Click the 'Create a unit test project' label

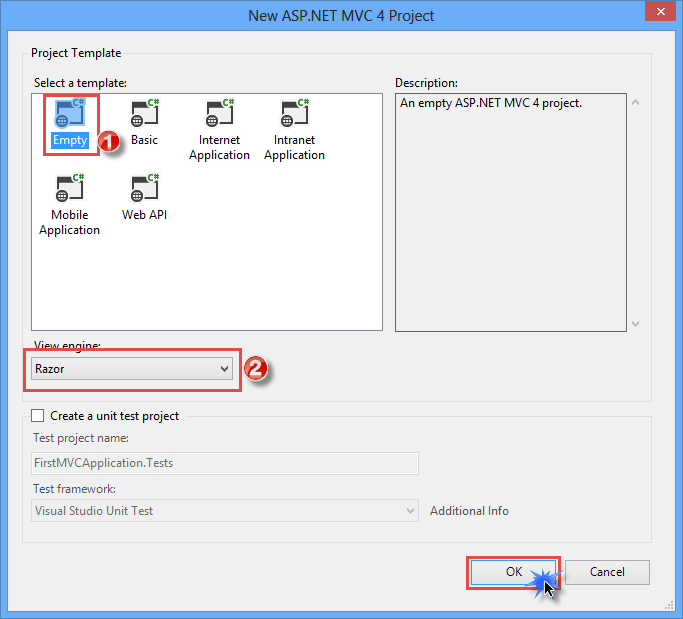click(x=115, y=416)
